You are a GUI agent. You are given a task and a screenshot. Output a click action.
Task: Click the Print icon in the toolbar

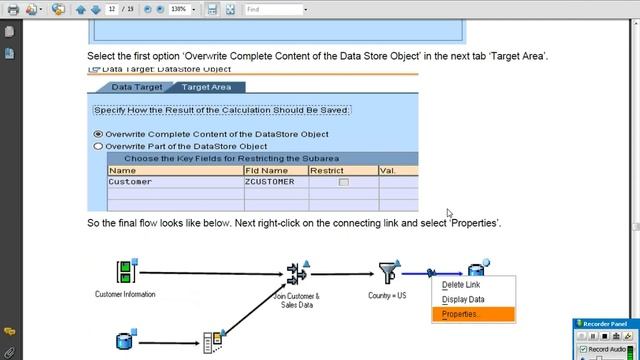[x=13, y=9]
